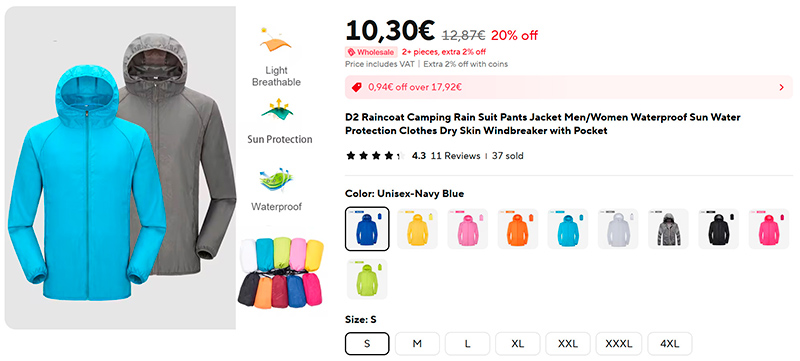800x361 pixels.
Task: Select size XXXL option
Action: click(x=618, y=344)
